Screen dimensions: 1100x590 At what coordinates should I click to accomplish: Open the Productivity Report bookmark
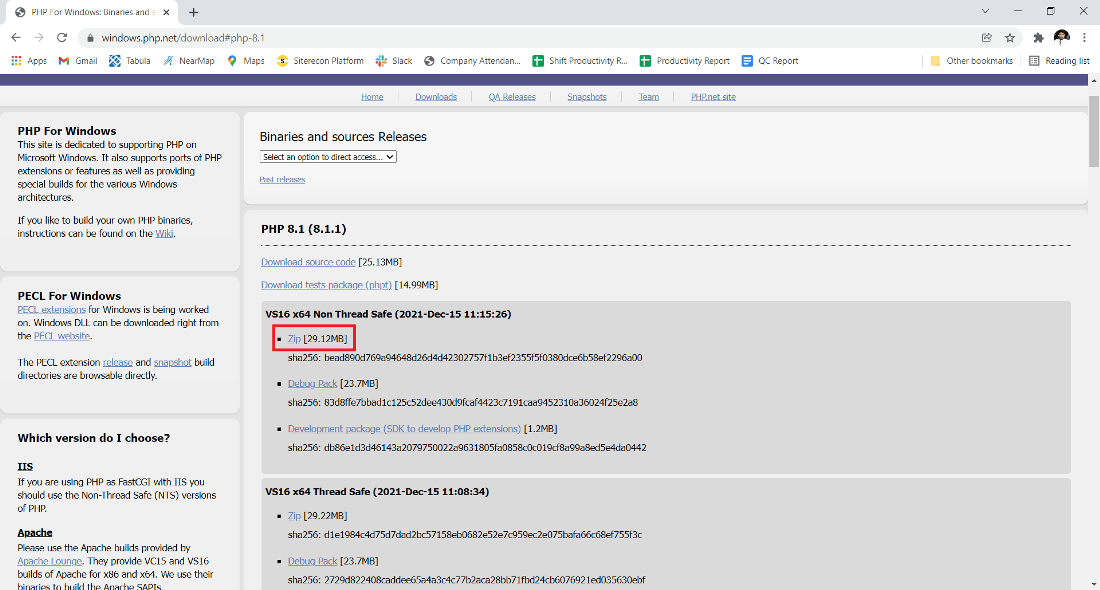(x=685, y=61)
